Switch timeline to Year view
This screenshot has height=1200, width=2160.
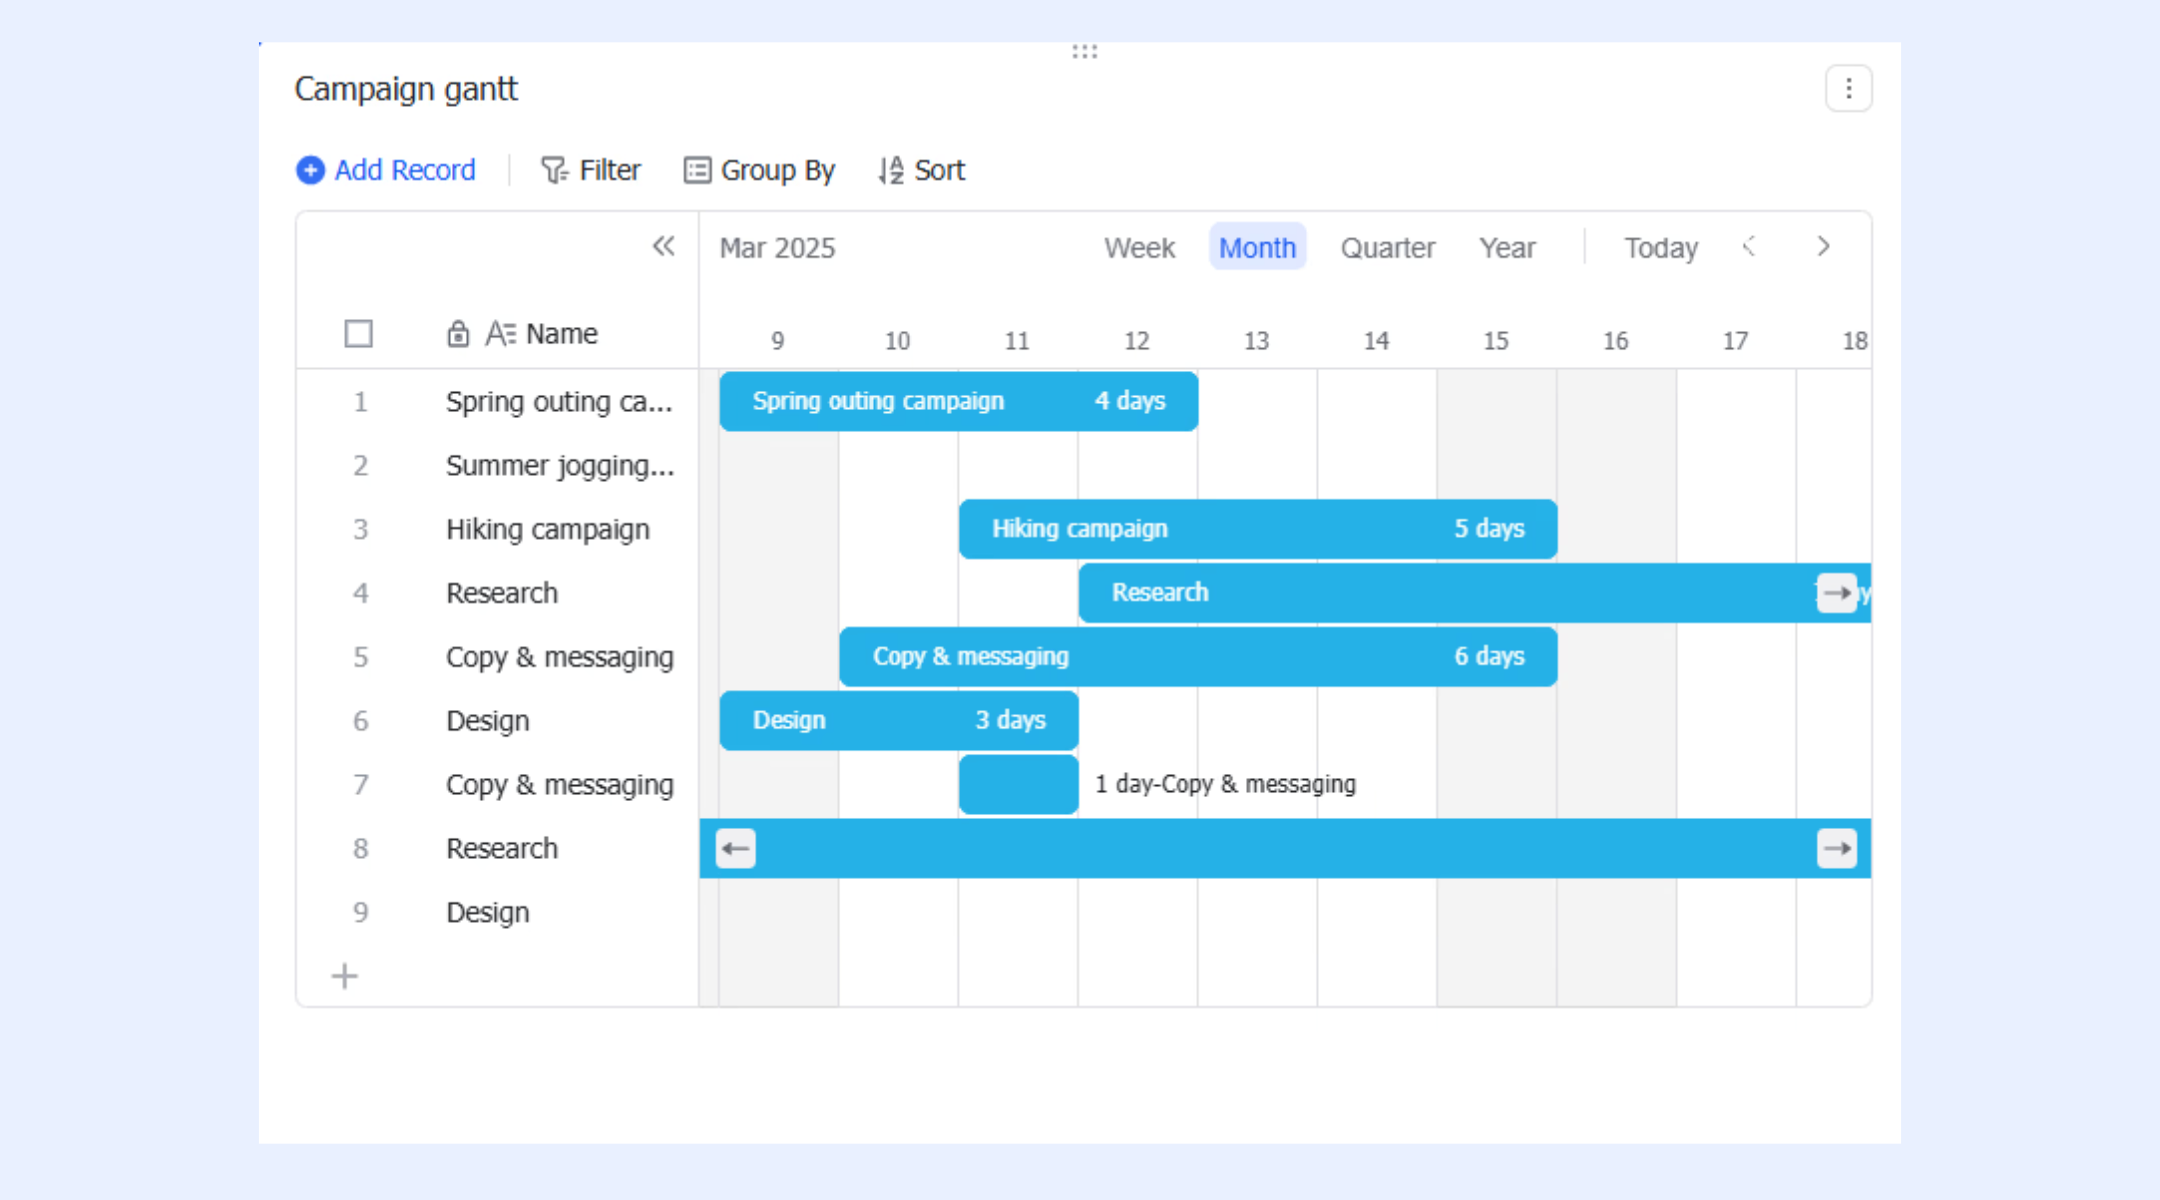[1507, 247]
